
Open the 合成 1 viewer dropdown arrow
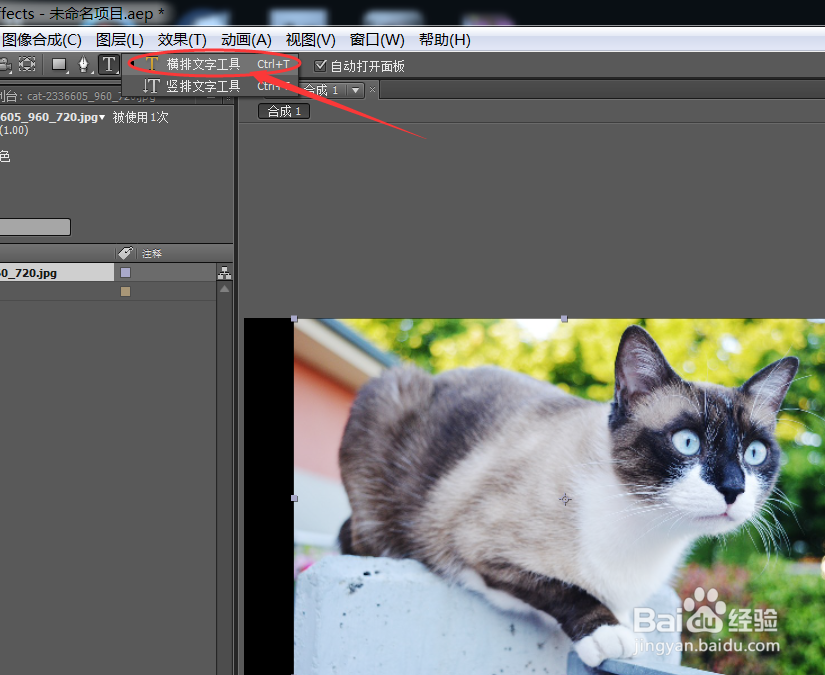point(356,90)
